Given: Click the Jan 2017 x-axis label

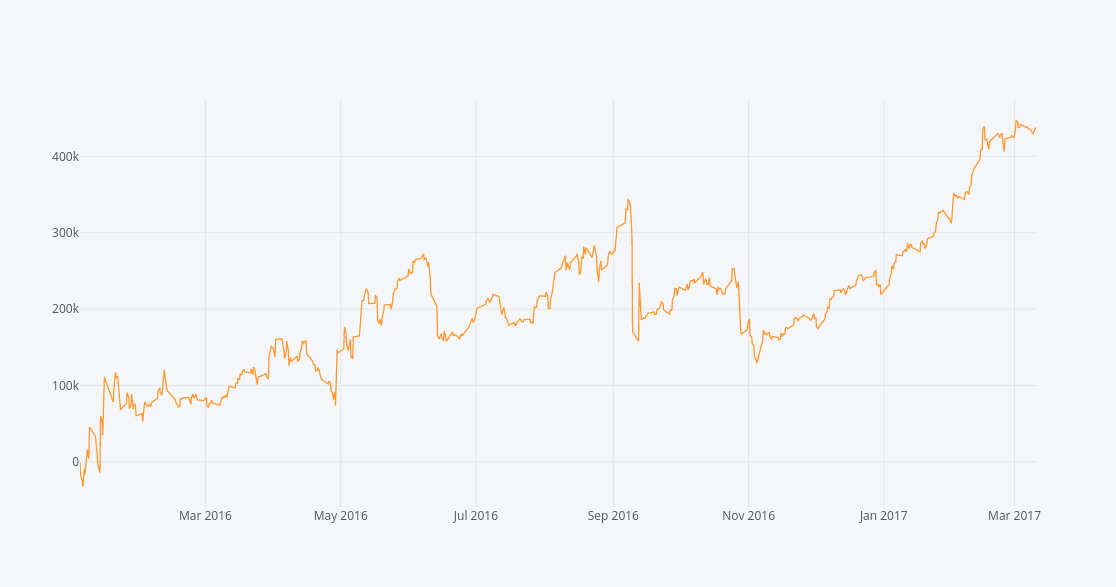Looking at the screenshot, I should tap(883, 516).
